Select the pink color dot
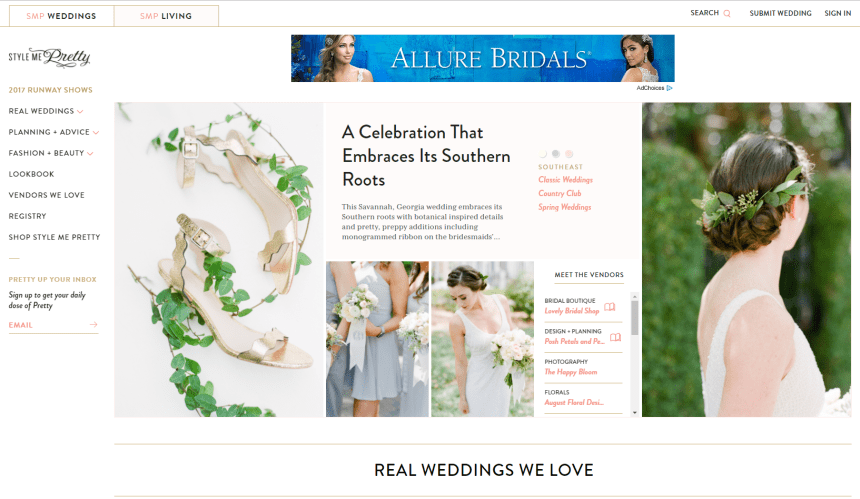Screen dimensions: 860x499 point(569,154)
